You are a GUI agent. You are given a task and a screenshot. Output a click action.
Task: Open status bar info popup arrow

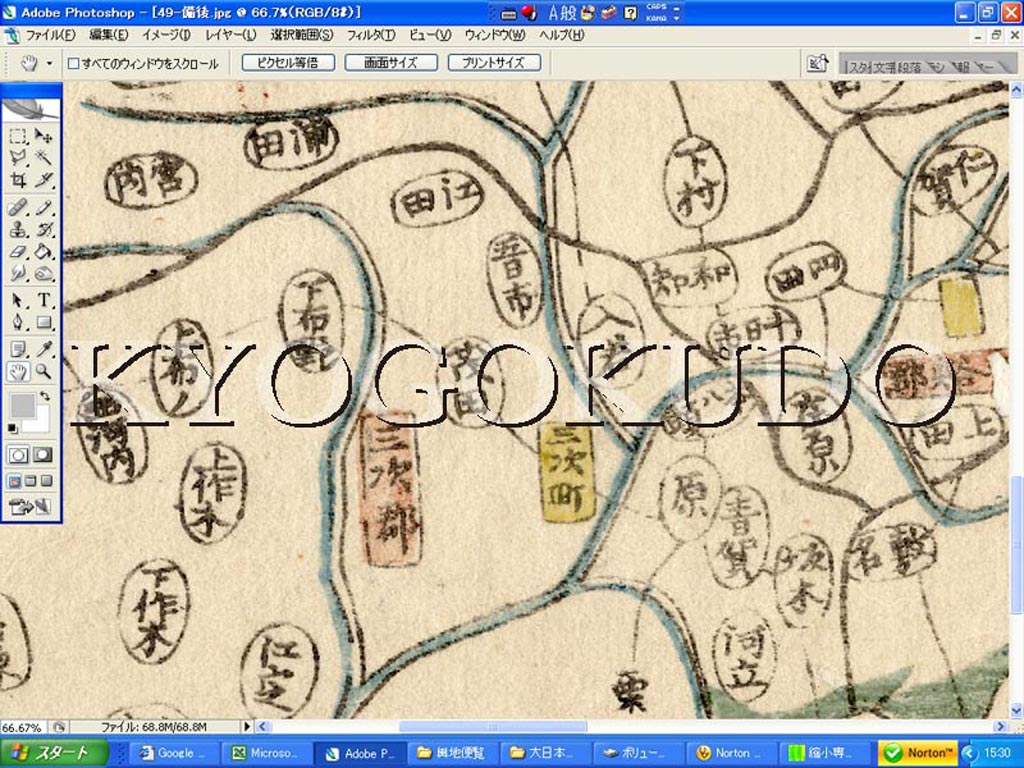pyautogui.click(x=247, y=726)
